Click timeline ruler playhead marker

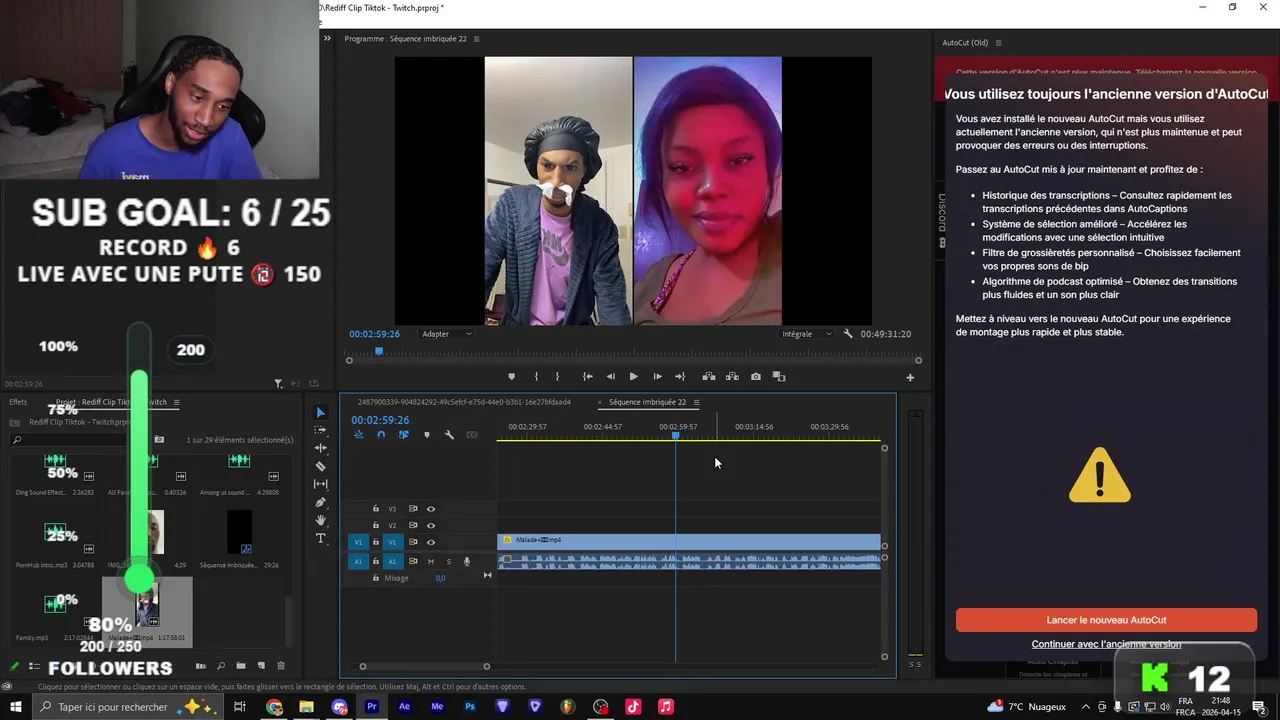pos(676,435)
